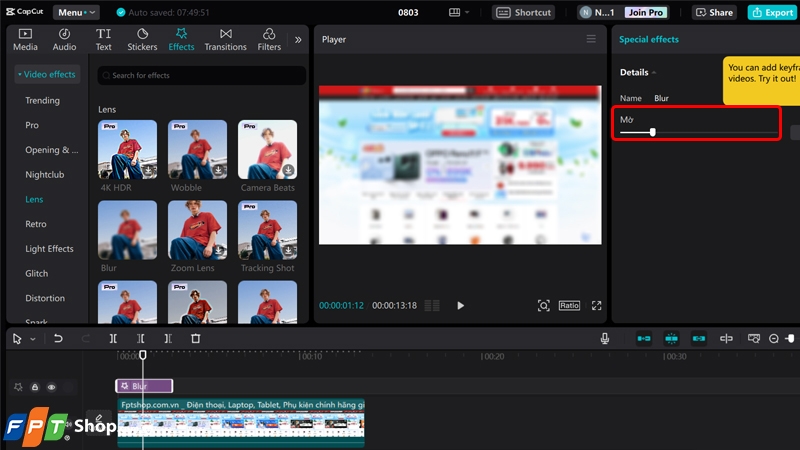Screen dimensions: 800x450
Task: Select Pro effects category
Action: (32, 125)
